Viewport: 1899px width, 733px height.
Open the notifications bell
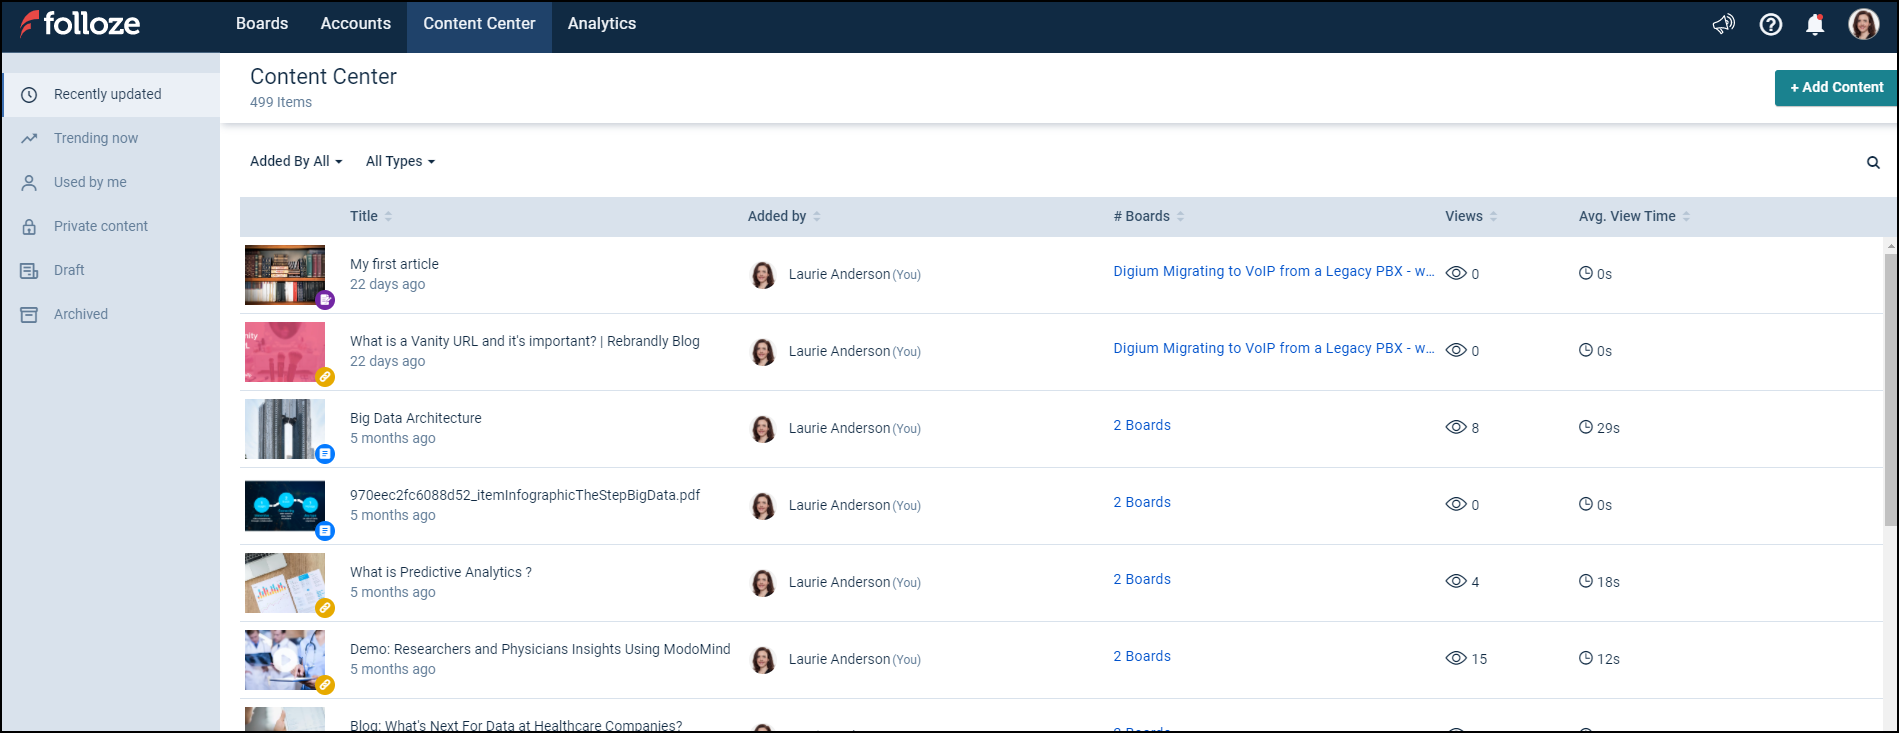pyautogui.click(x=1815, y=24)
